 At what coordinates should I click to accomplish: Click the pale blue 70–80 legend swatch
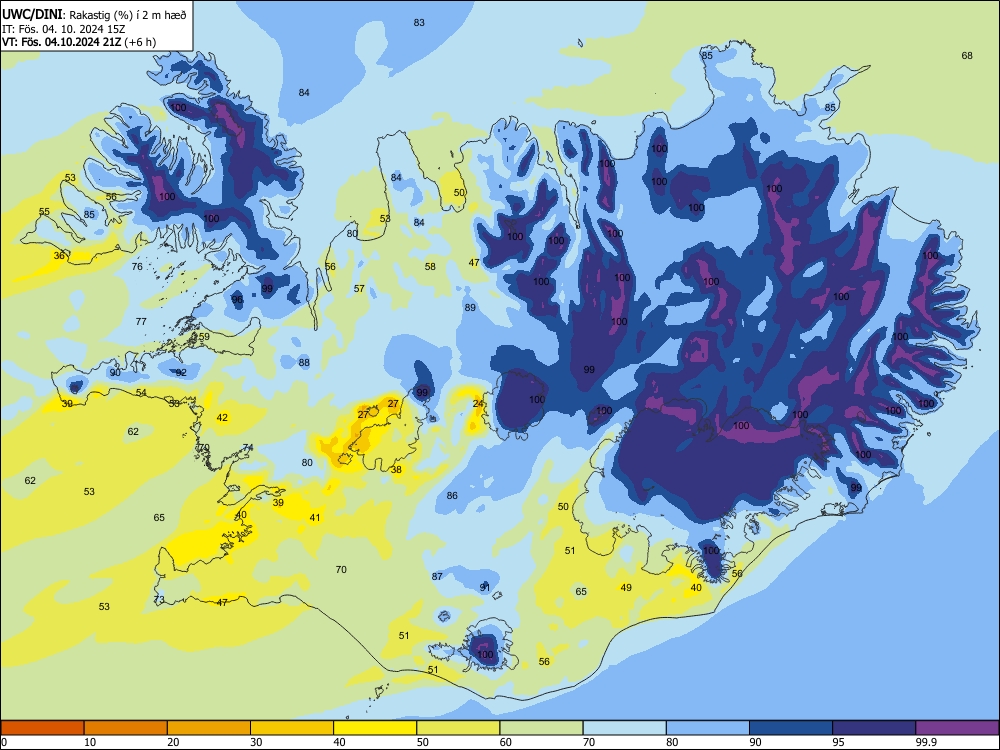[x=624, y=728]
